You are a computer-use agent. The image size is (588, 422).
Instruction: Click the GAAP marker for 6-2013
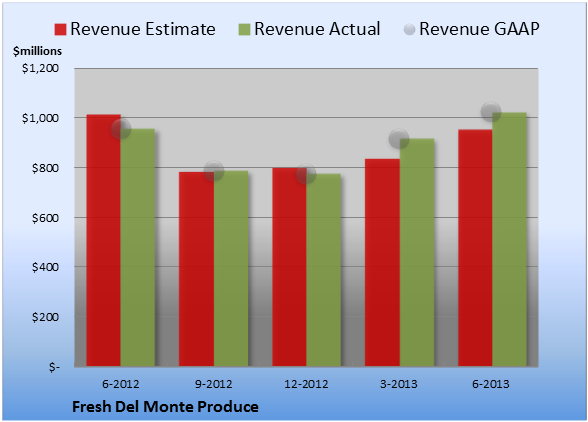491,112
